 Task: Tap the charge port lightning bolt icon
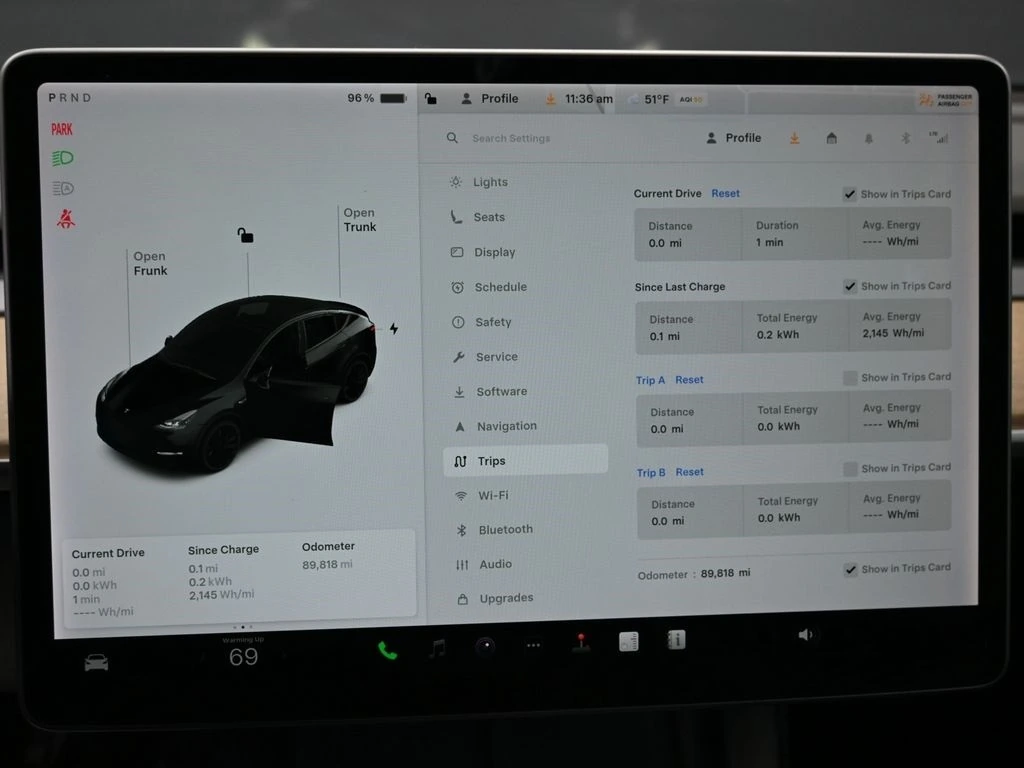pyautogui.click(x=394, y=328)
